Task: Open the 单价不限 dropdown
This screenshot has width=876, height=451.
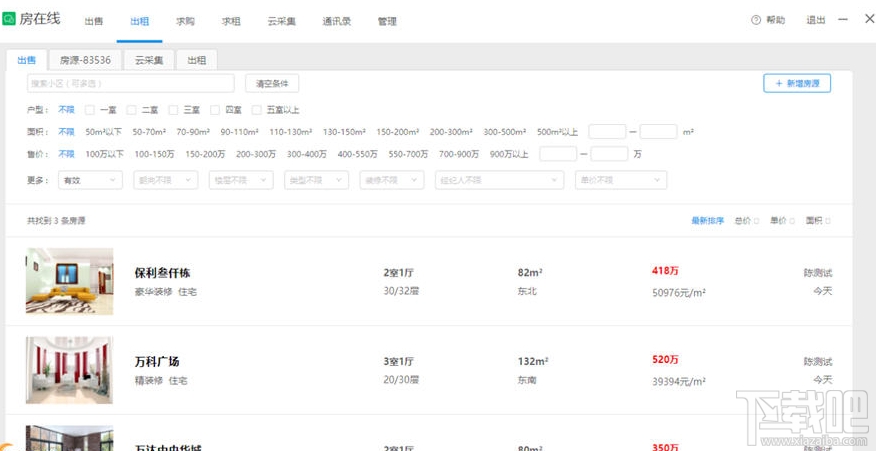Action: click(x=621, y=180)
